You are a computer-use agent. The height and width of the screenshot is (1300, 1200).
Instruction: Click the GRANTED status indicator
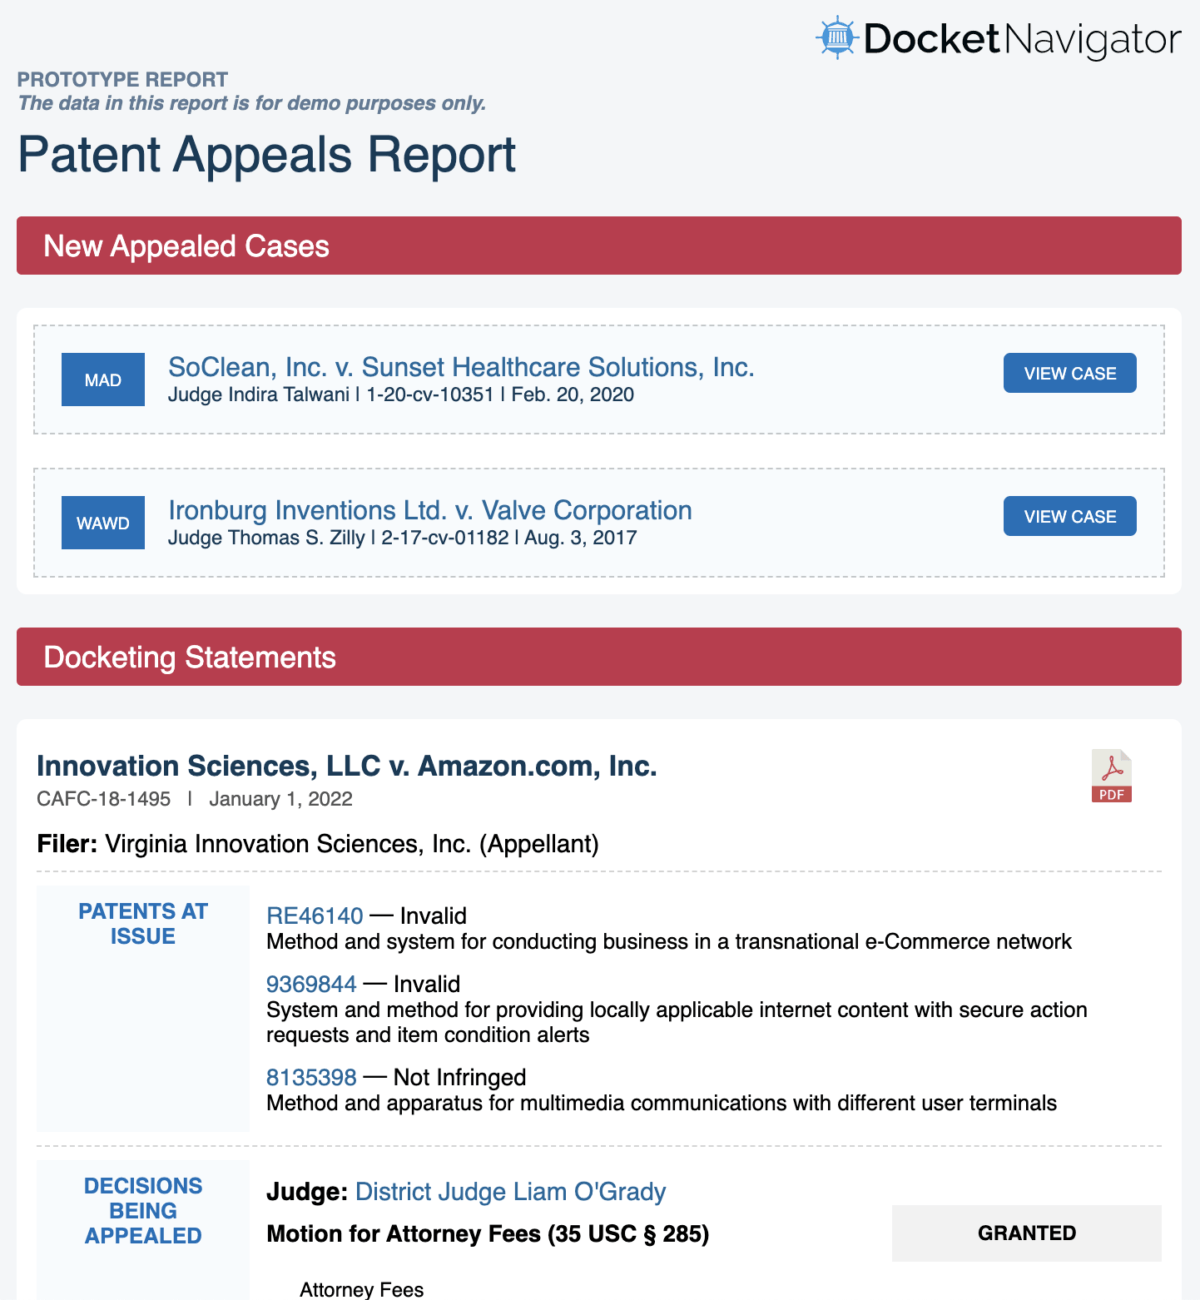pyautogui.click(x=1026, y=1233)
